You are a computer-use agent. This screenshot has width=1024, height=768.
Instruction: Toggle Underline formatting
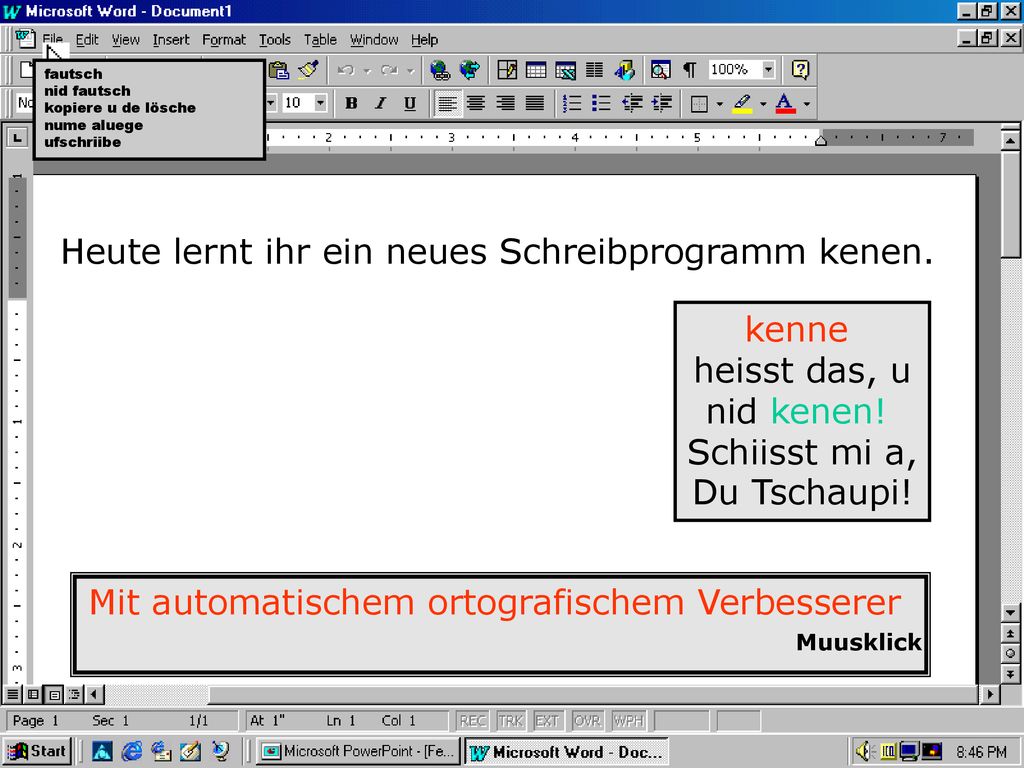coord(409,103)
